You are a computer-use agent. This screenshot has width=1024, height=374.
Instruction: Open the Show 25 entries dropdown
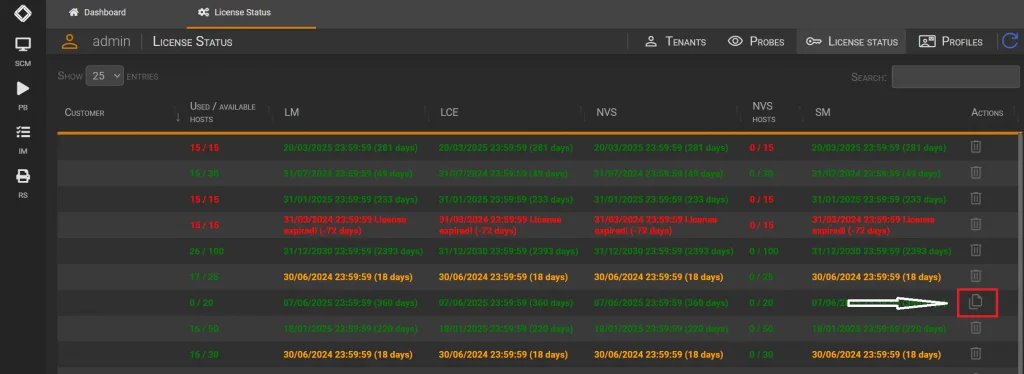[x=104, y=76]
